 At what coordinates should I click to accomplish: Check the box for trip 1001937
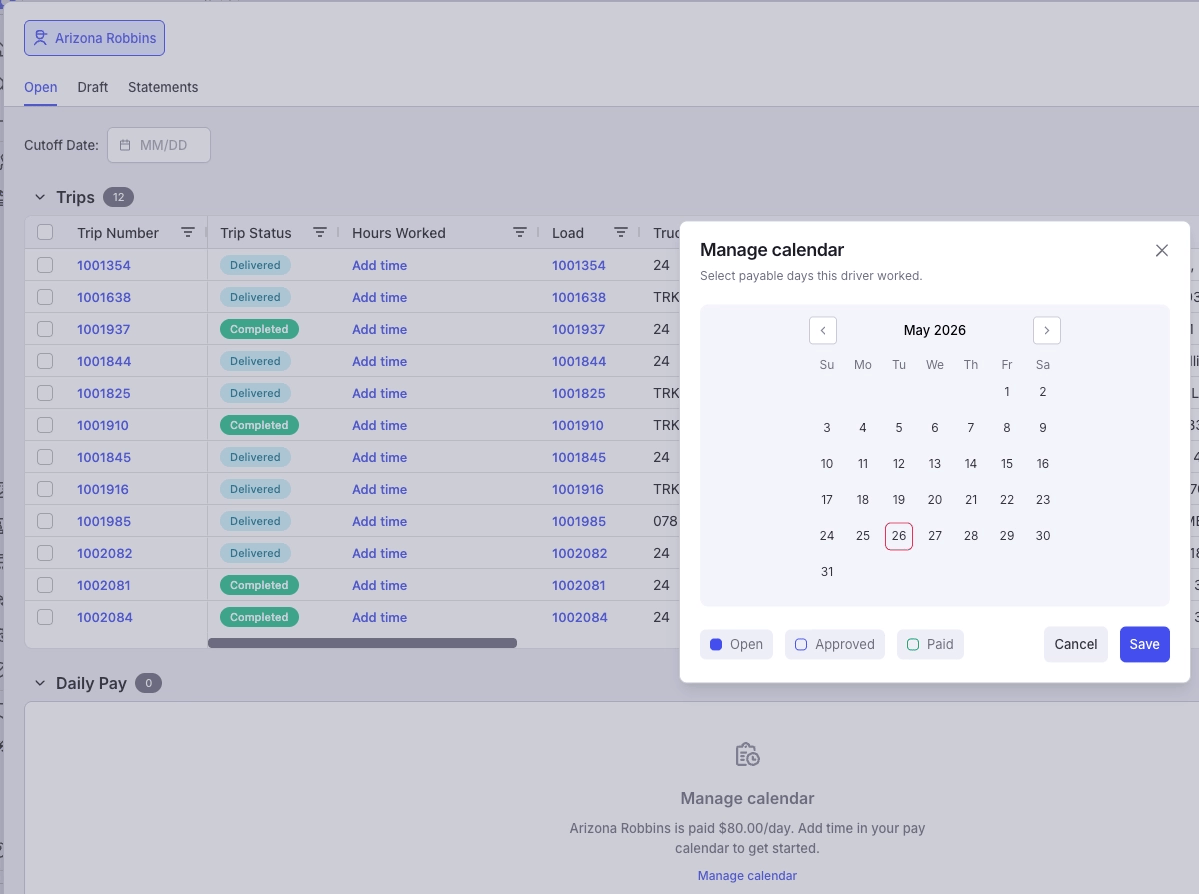point(45,330)
